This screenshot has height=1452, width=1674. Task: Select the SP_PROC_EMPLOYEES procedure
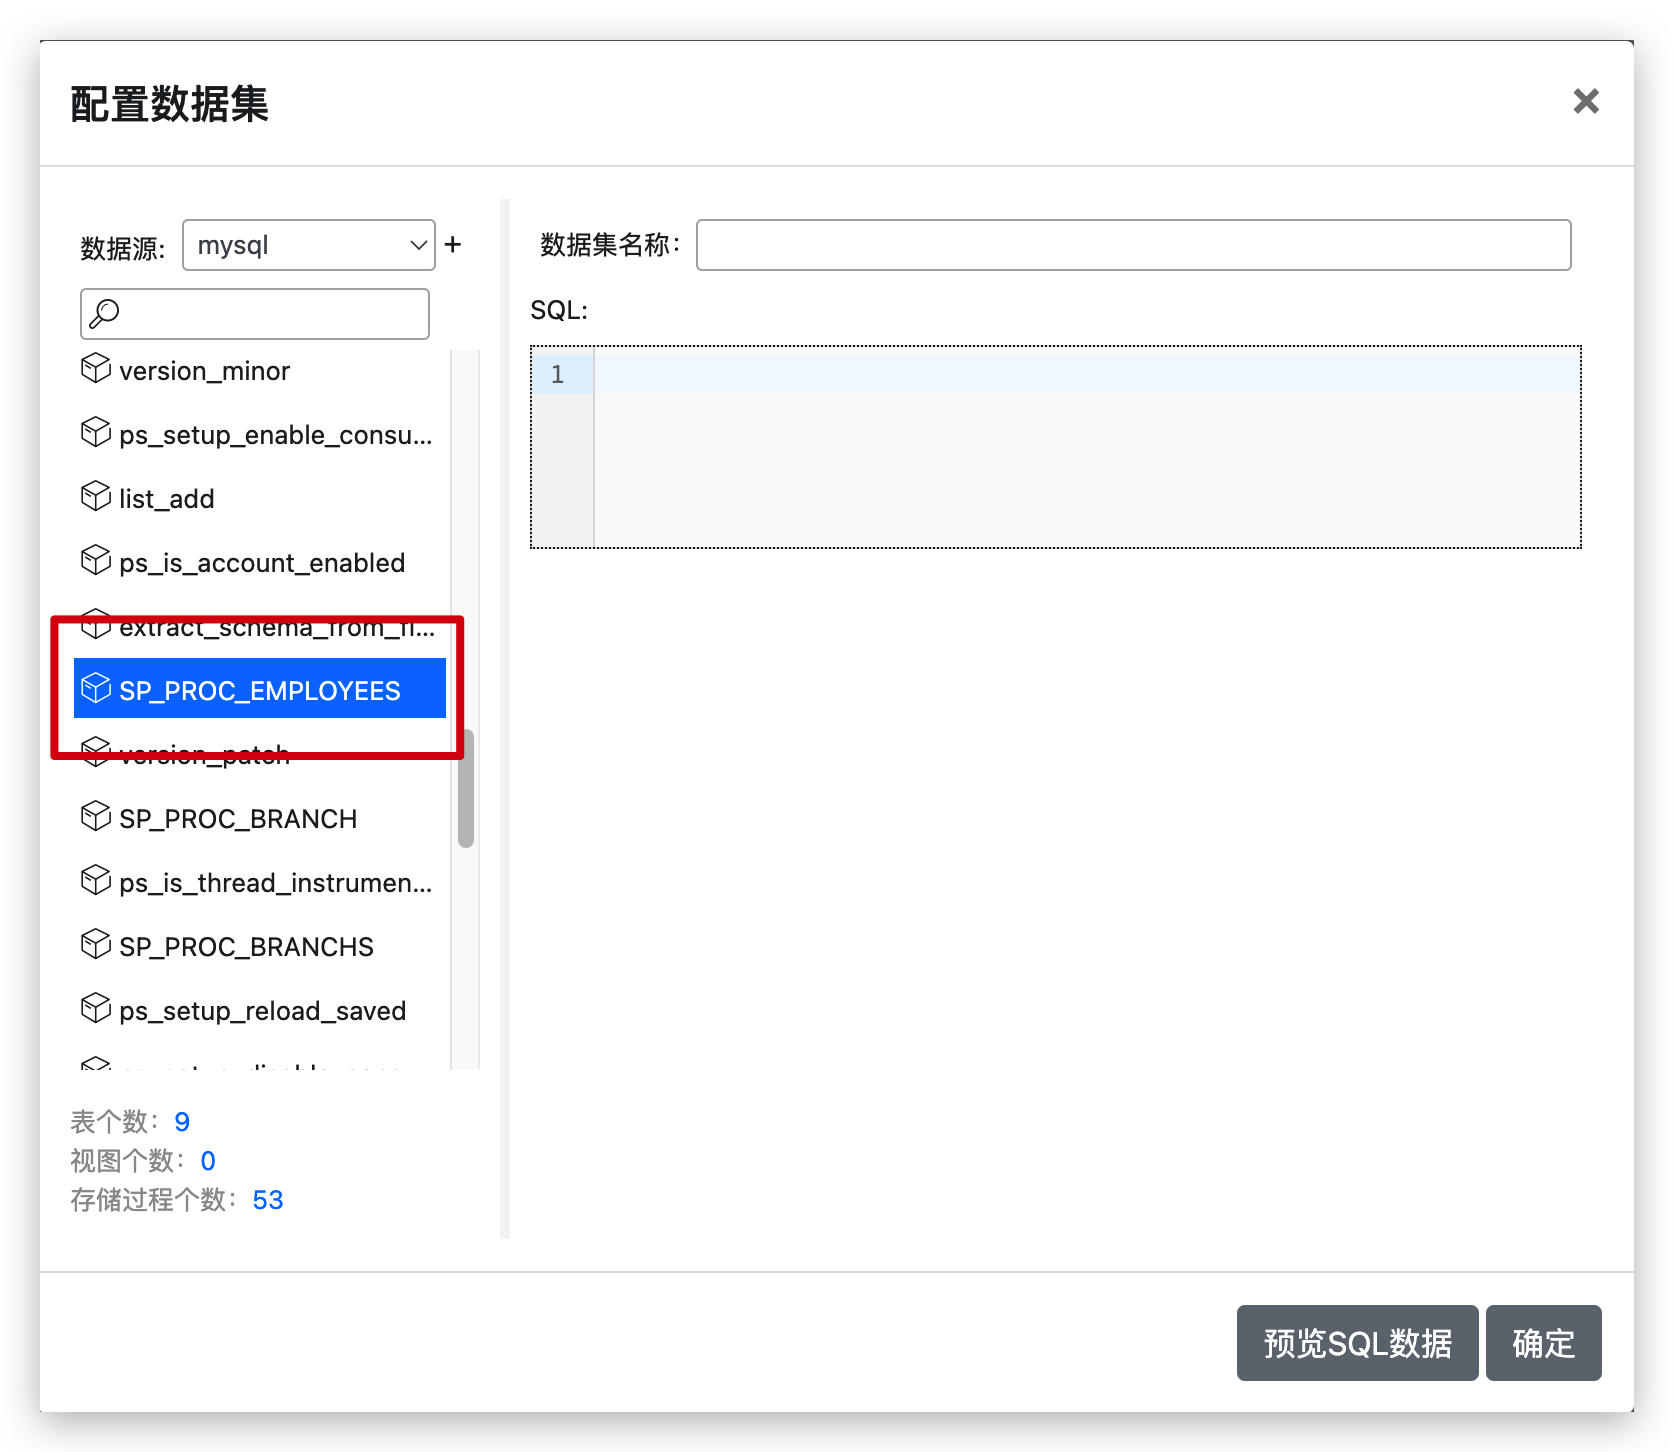click(260, 688)
